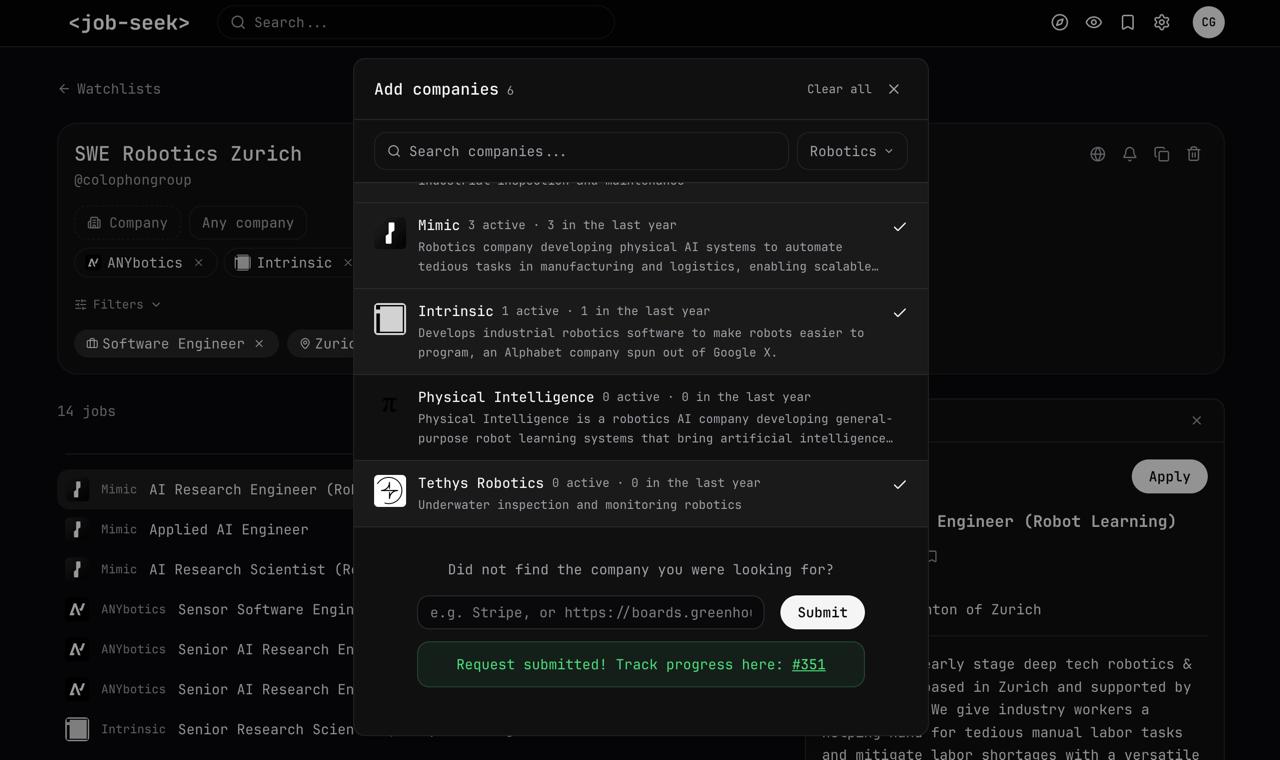The height and width of the screenshot is (760, 1280).
Task: Close the job detail panel
Action: point(1197,420)
